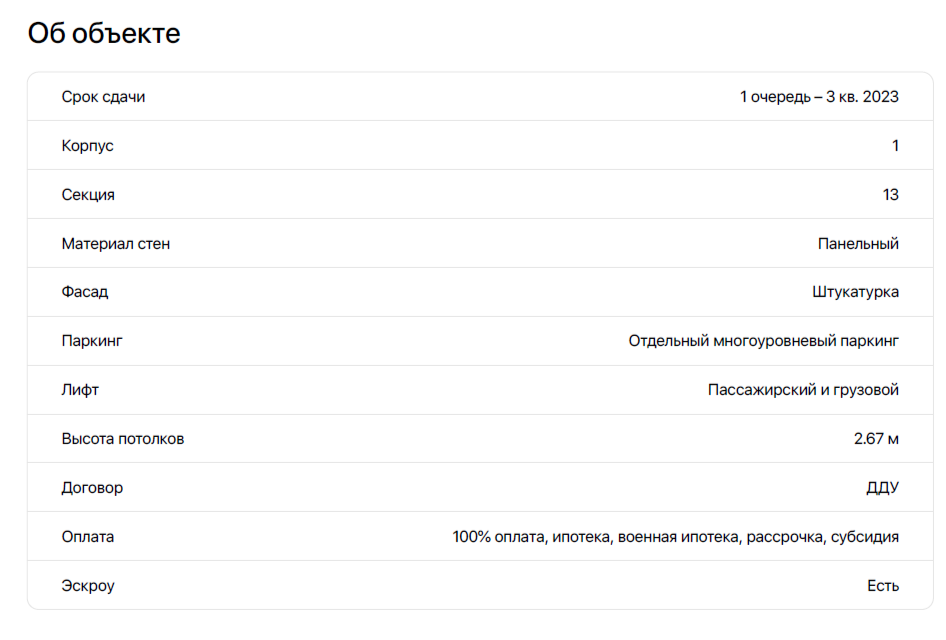Click the "Срок сдачи" row label
Screen dimensions: 946x640
tap(103, 97)
